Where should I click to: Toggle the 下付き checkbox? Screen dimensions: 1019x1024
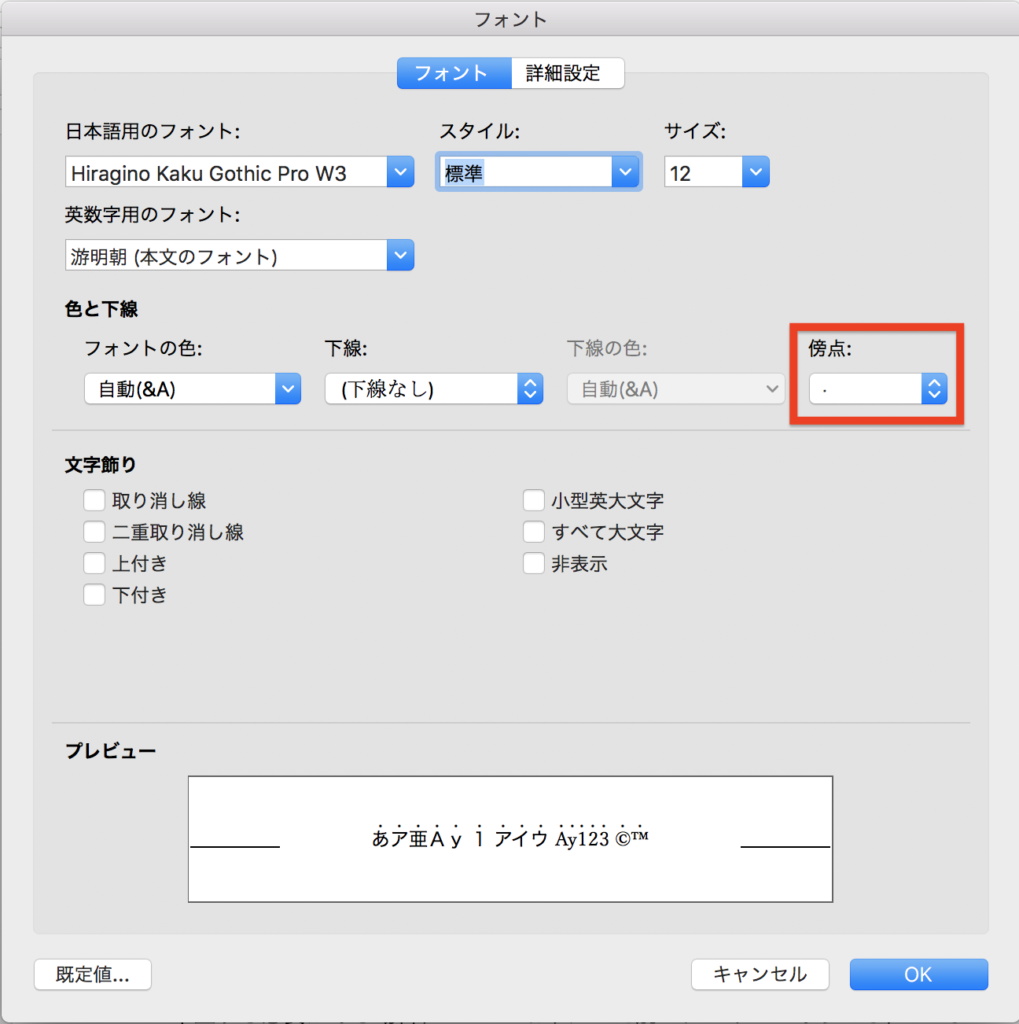94,594
